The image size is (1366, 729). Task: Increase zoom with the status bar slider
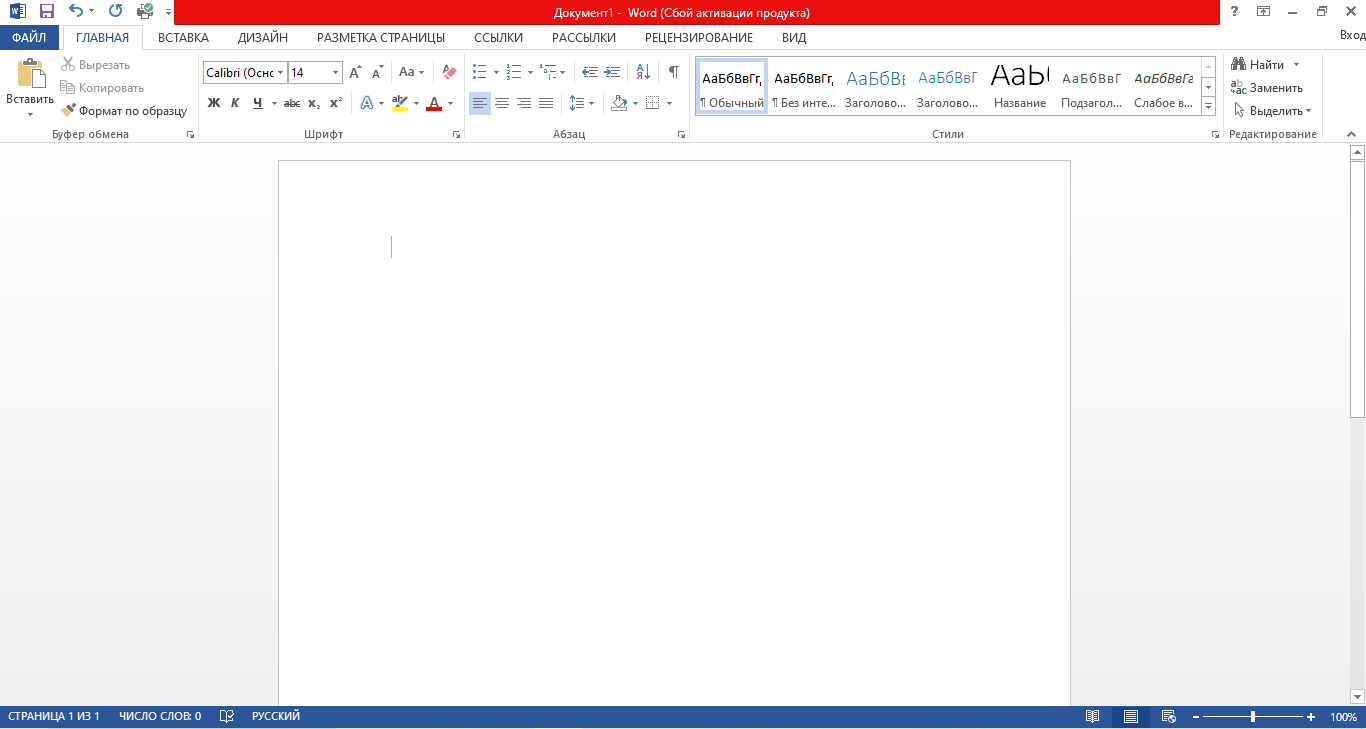(x=1311, y=716)
